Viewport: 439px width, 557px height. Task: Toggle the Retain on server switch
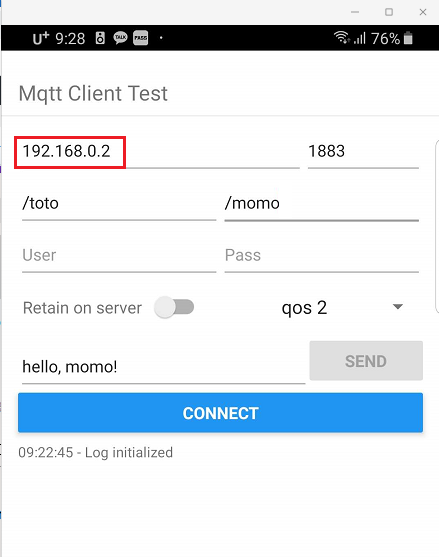click(x=174, y=307)
